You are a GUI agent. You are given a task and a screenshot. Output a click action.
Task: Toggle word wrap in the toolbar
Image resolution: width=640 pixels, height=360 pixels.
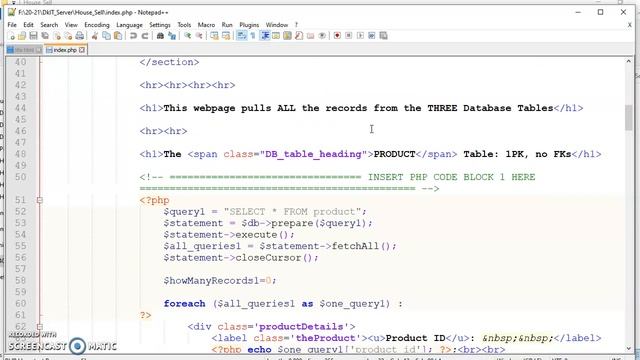point(242,36)
